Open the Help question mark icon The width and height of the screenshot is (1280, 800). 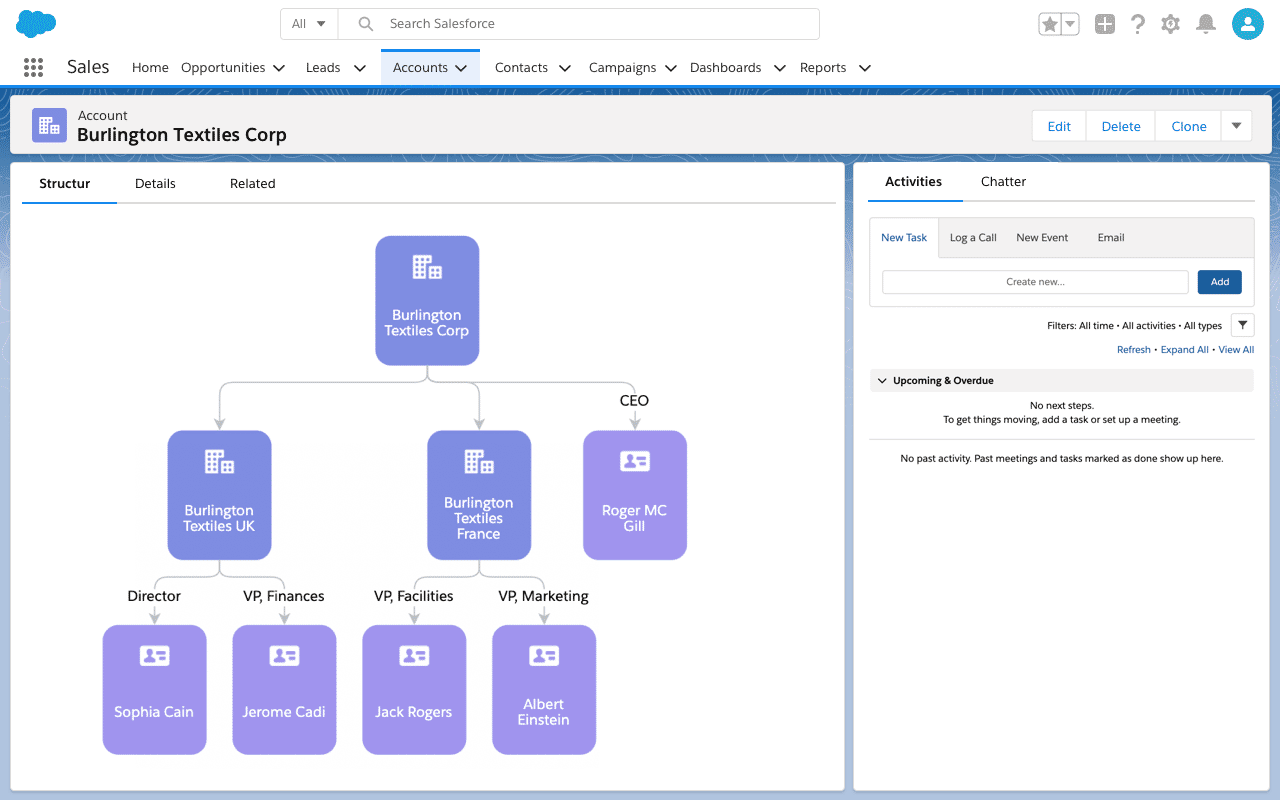(x=1137, y=24)
